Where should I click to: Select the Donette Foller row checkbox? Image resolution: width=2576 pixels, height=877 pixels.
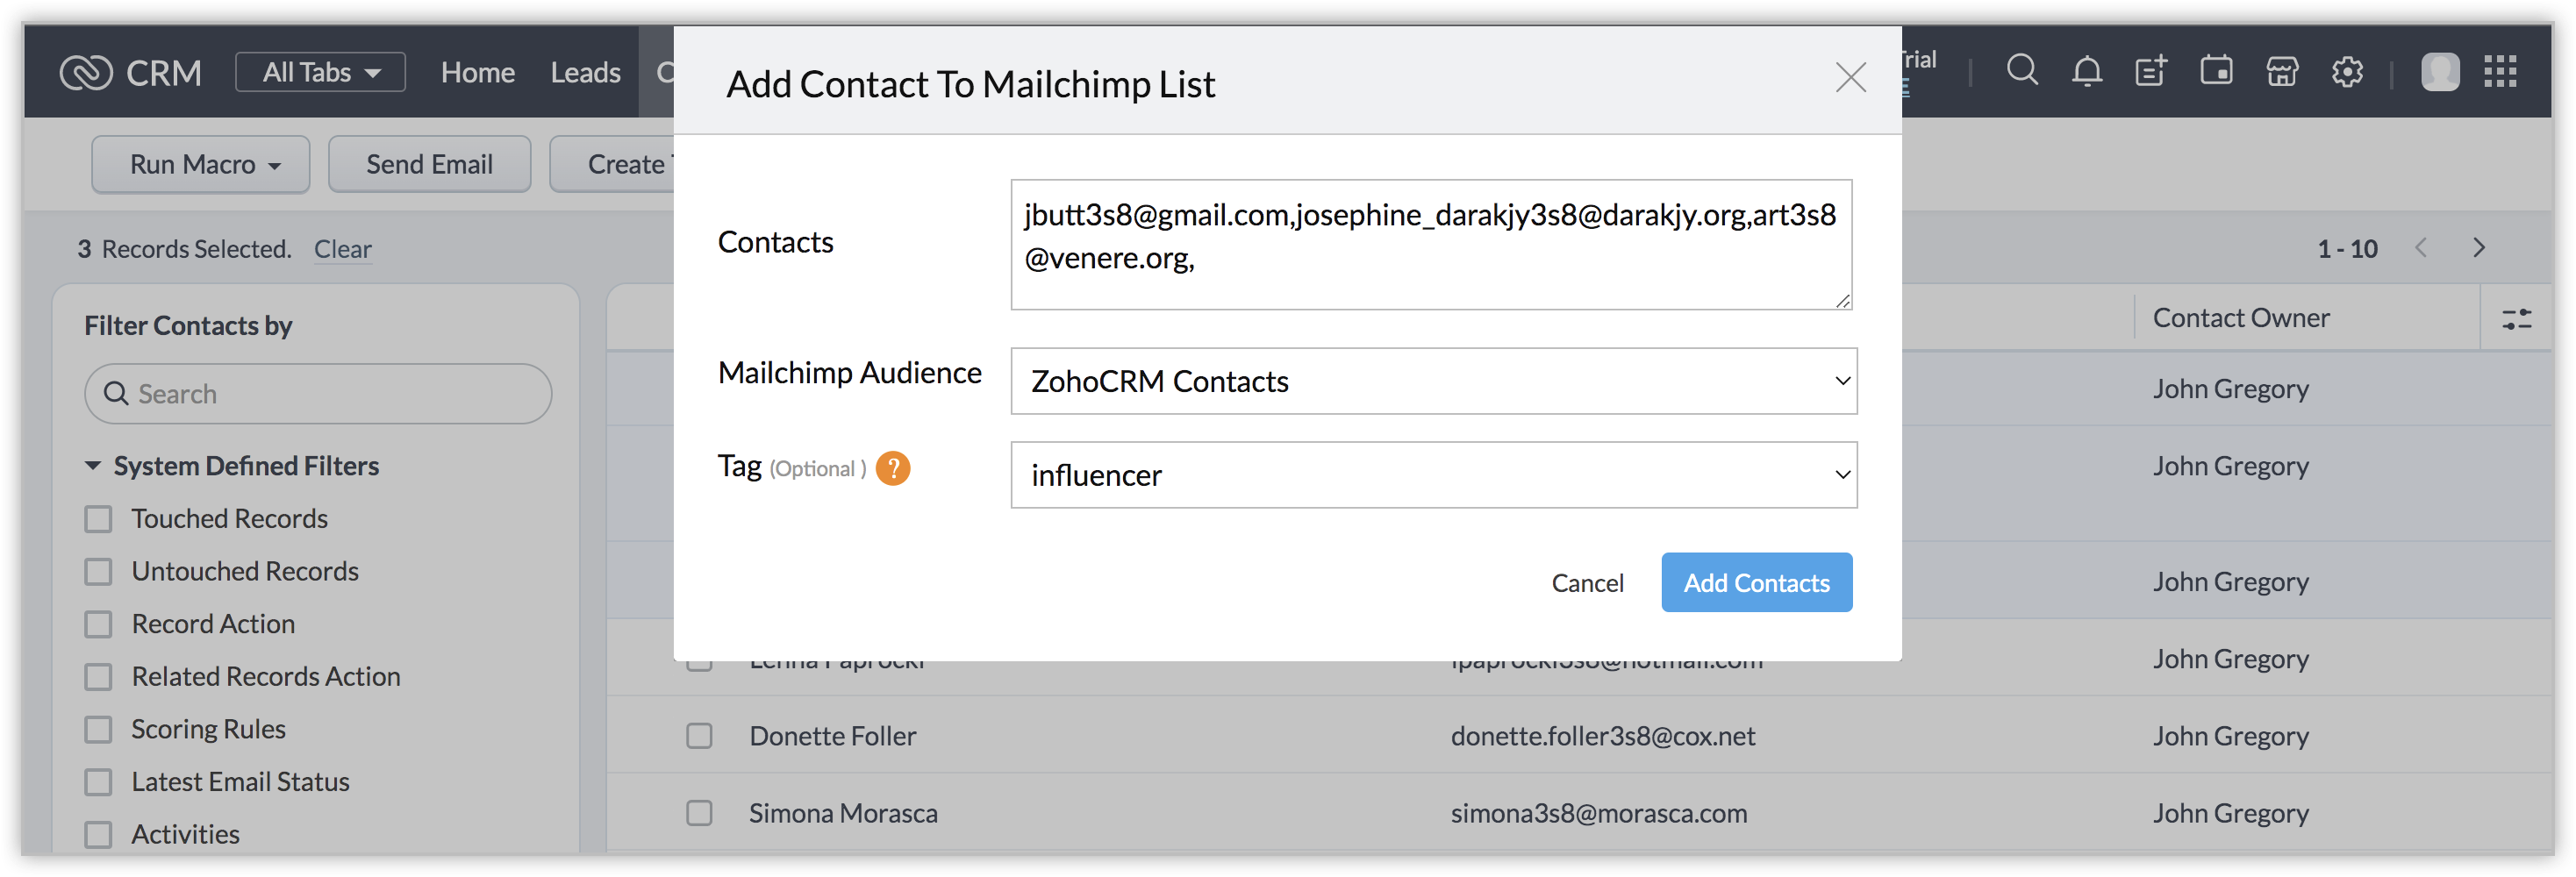[699, 736]
